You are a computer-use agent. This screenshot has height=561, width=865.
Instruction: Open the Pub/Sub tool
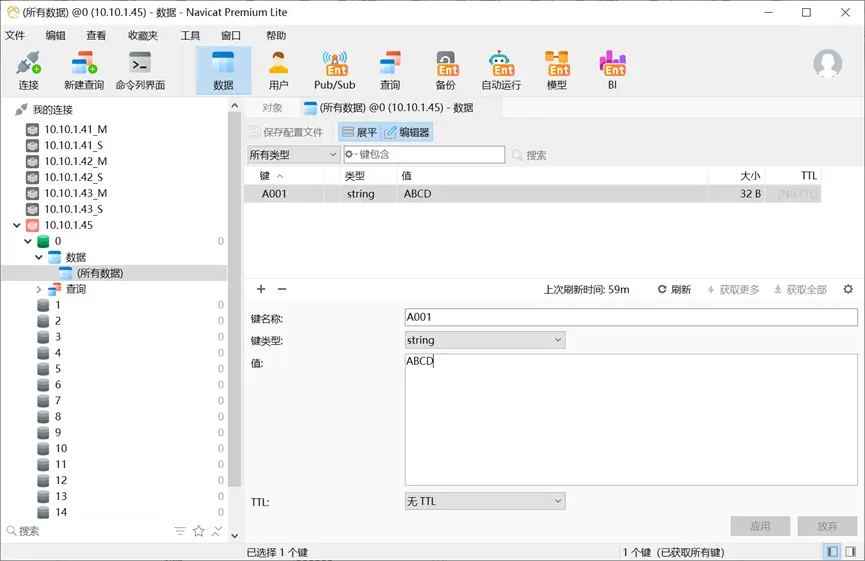click(335, 71)
